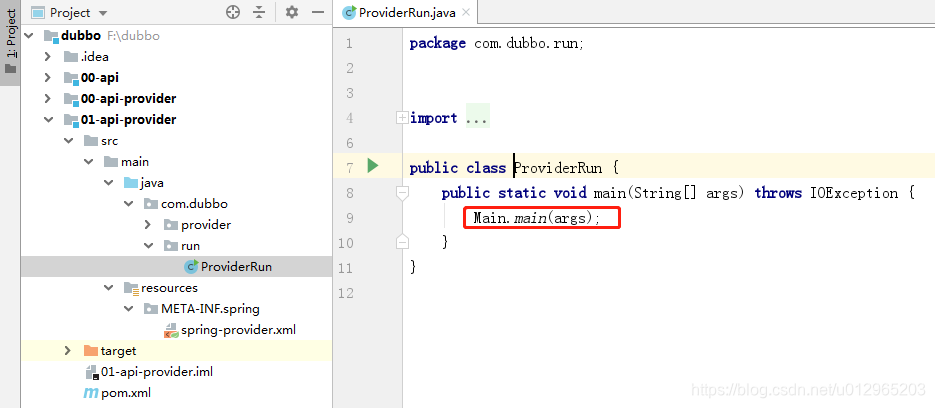
Task: Select the .idea folder row
Action: (177, 57)
